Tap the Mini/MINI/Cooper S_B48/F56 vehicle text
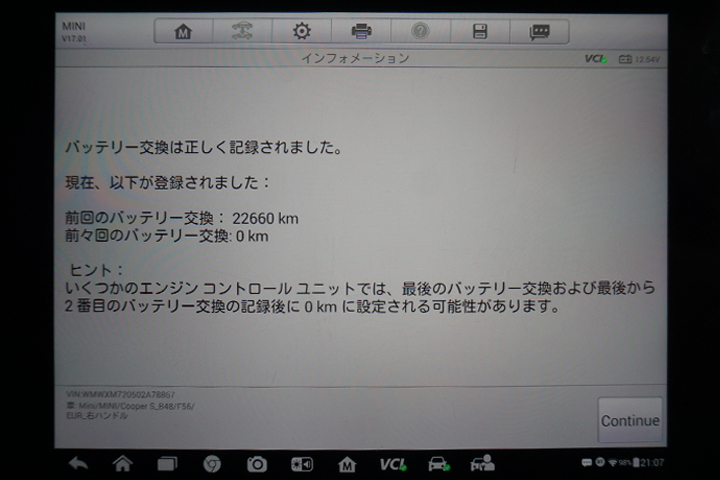 point(130,406)
